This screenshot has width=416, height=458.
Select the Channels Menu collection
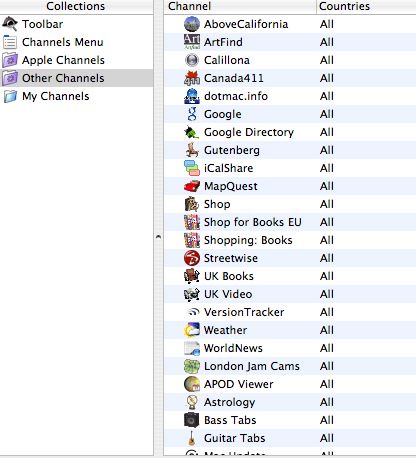pos(77,42)
